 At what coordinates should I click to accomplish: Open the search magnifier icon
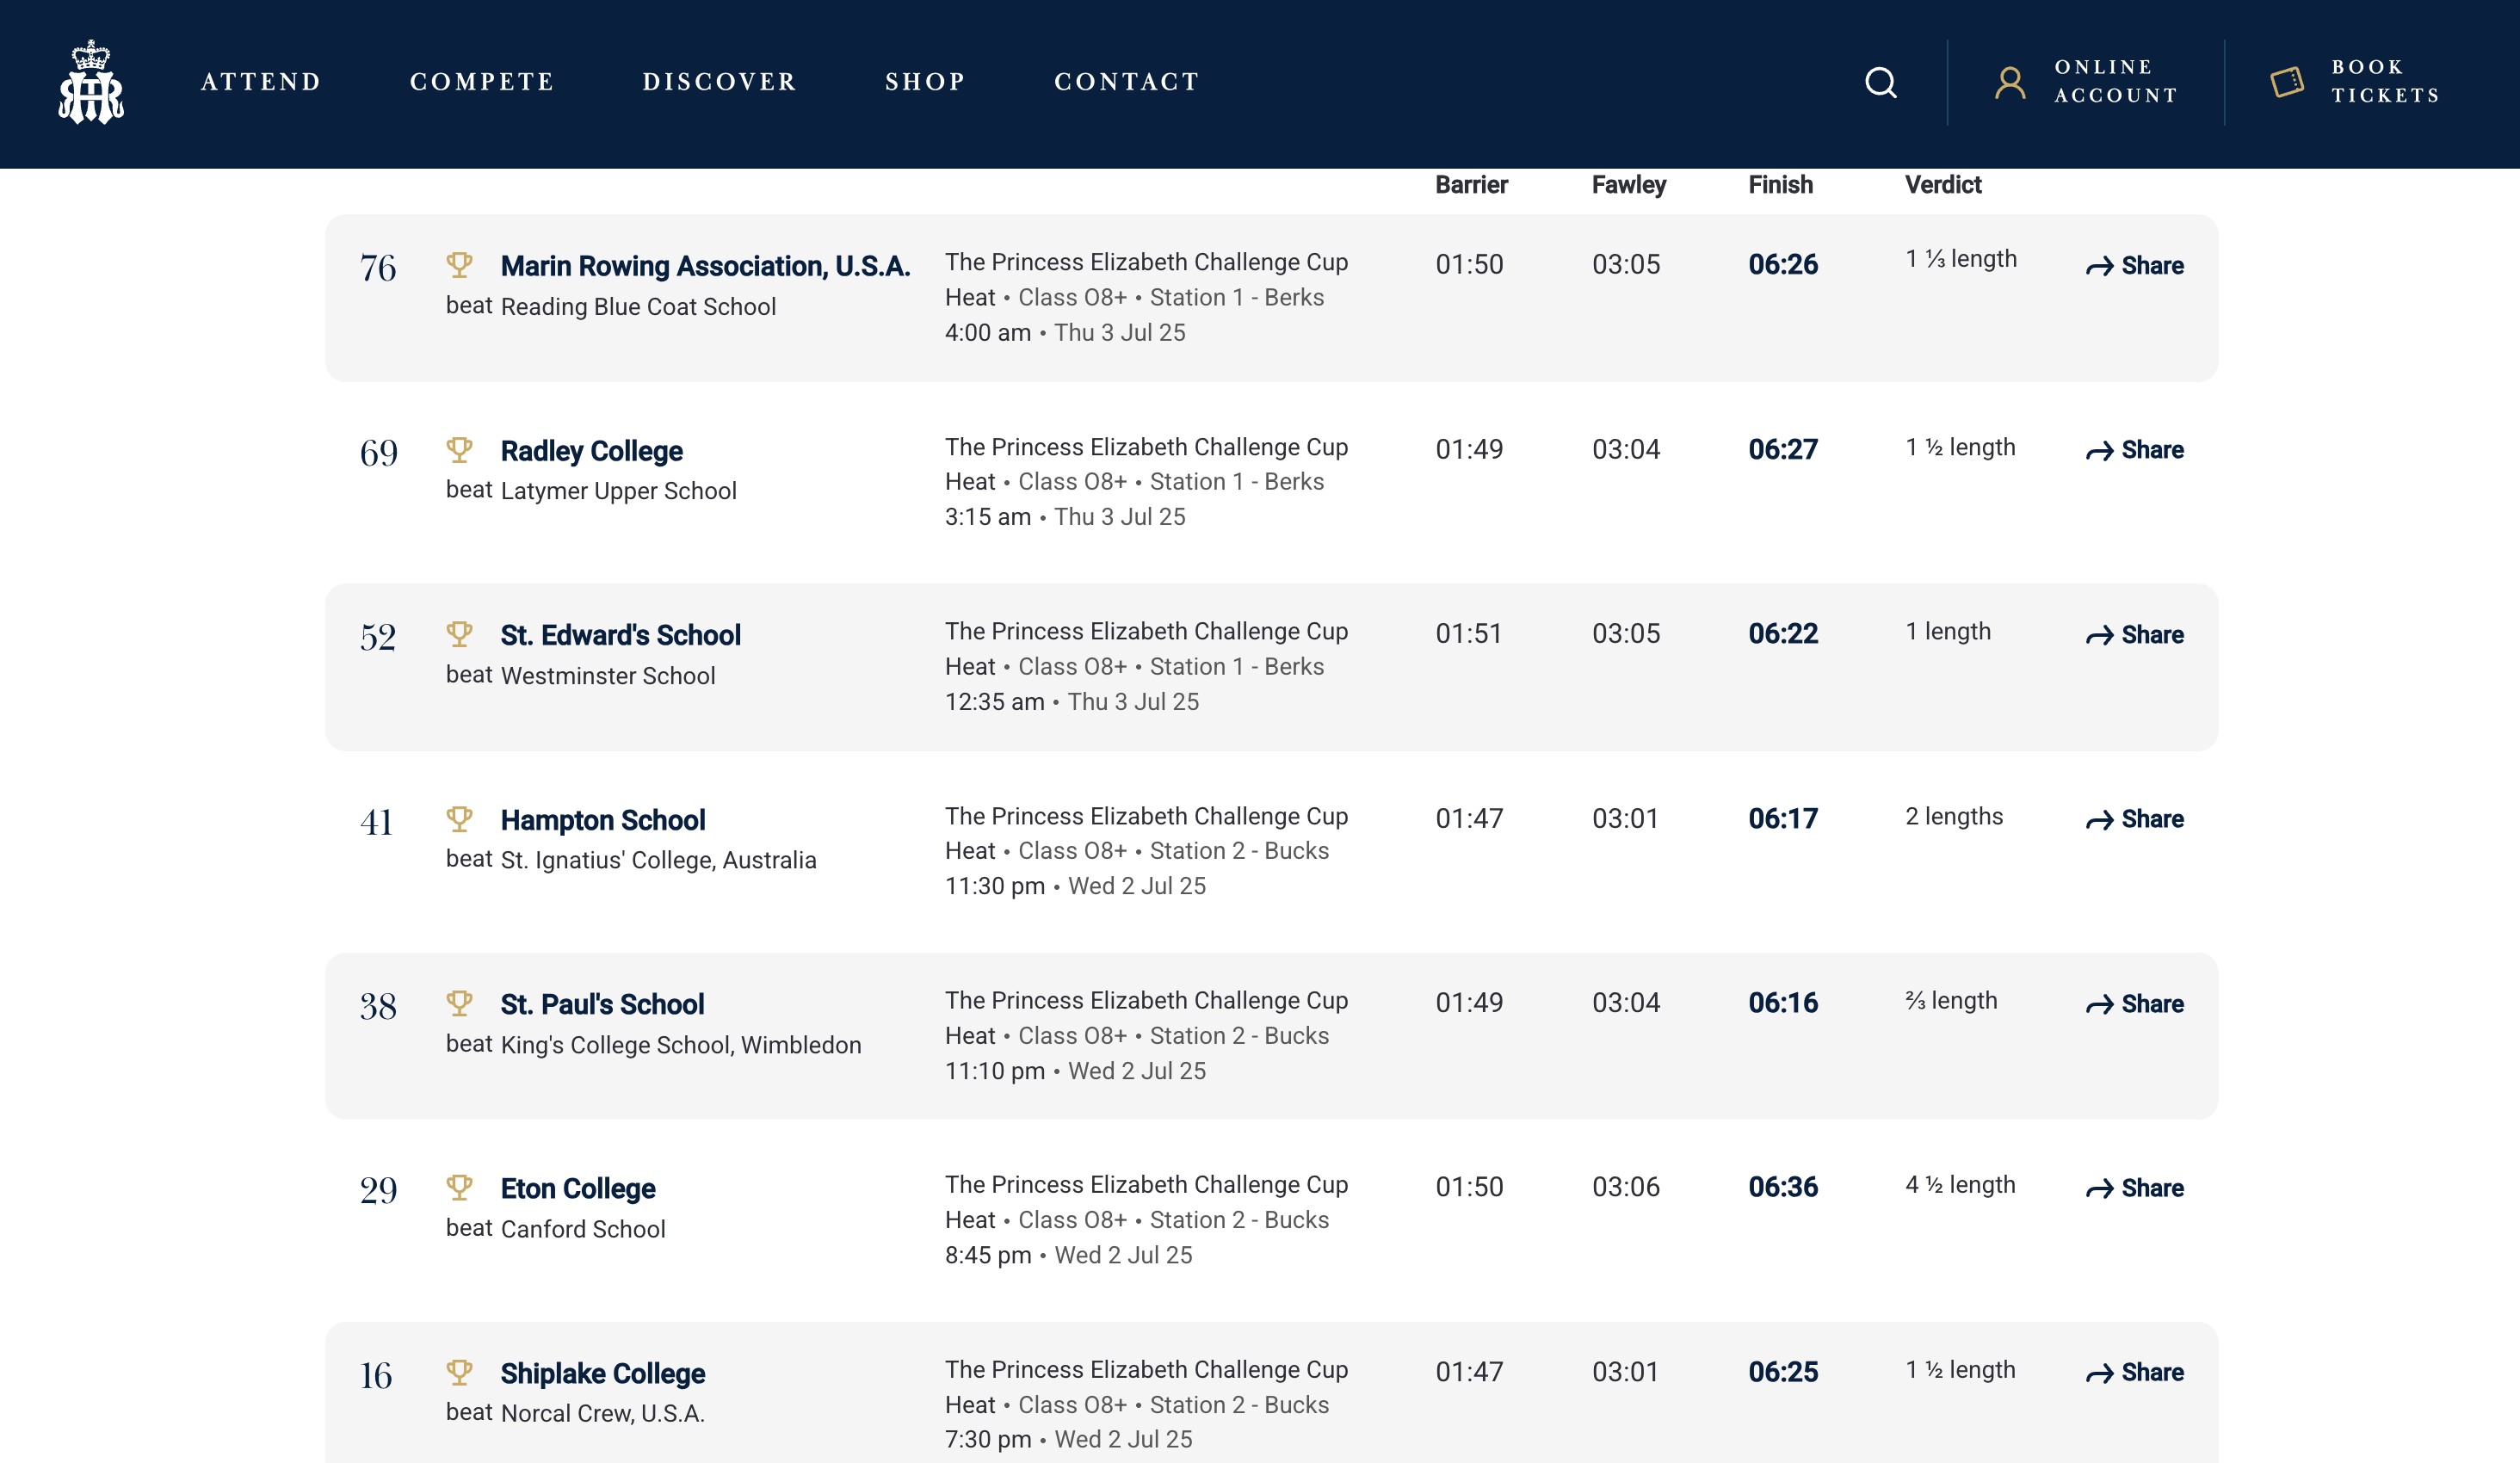tap(1880, 82)
